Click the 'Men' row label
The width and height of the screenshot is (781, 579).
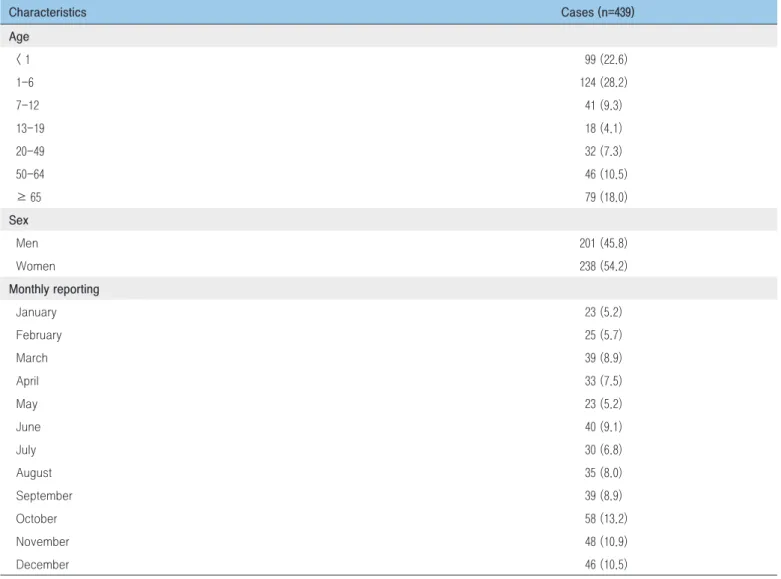(x=27, y=243)
